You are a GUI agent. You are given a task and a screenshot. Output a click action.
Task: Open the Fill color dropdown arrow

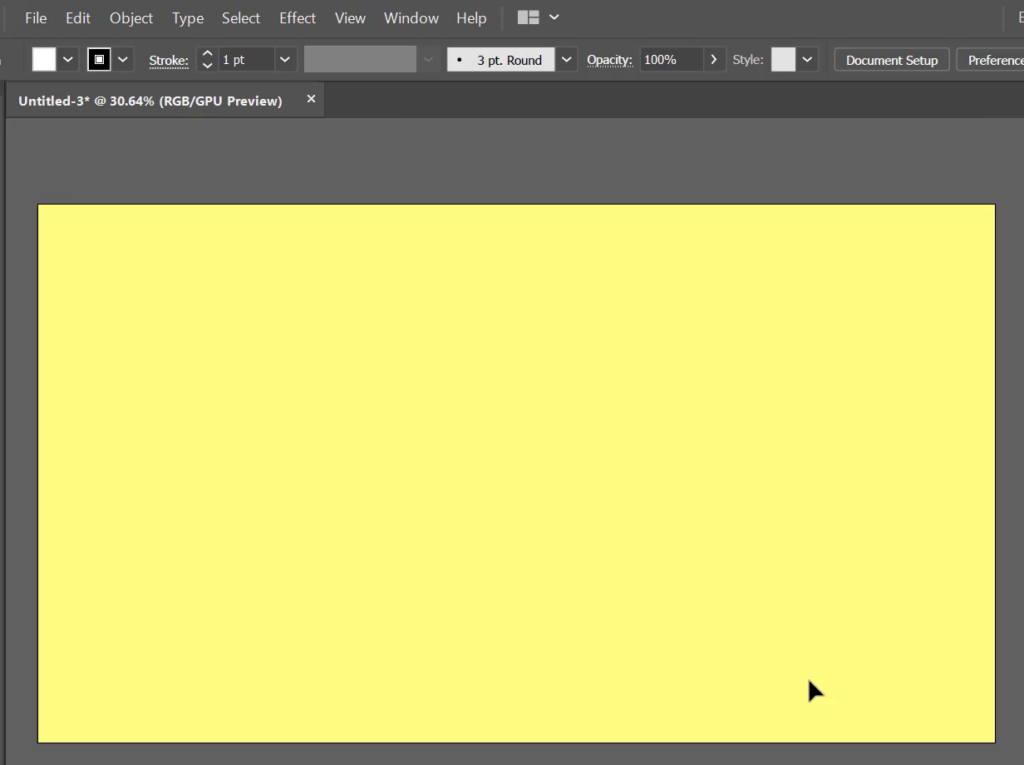pyautogui.click(x=68, y=59)
